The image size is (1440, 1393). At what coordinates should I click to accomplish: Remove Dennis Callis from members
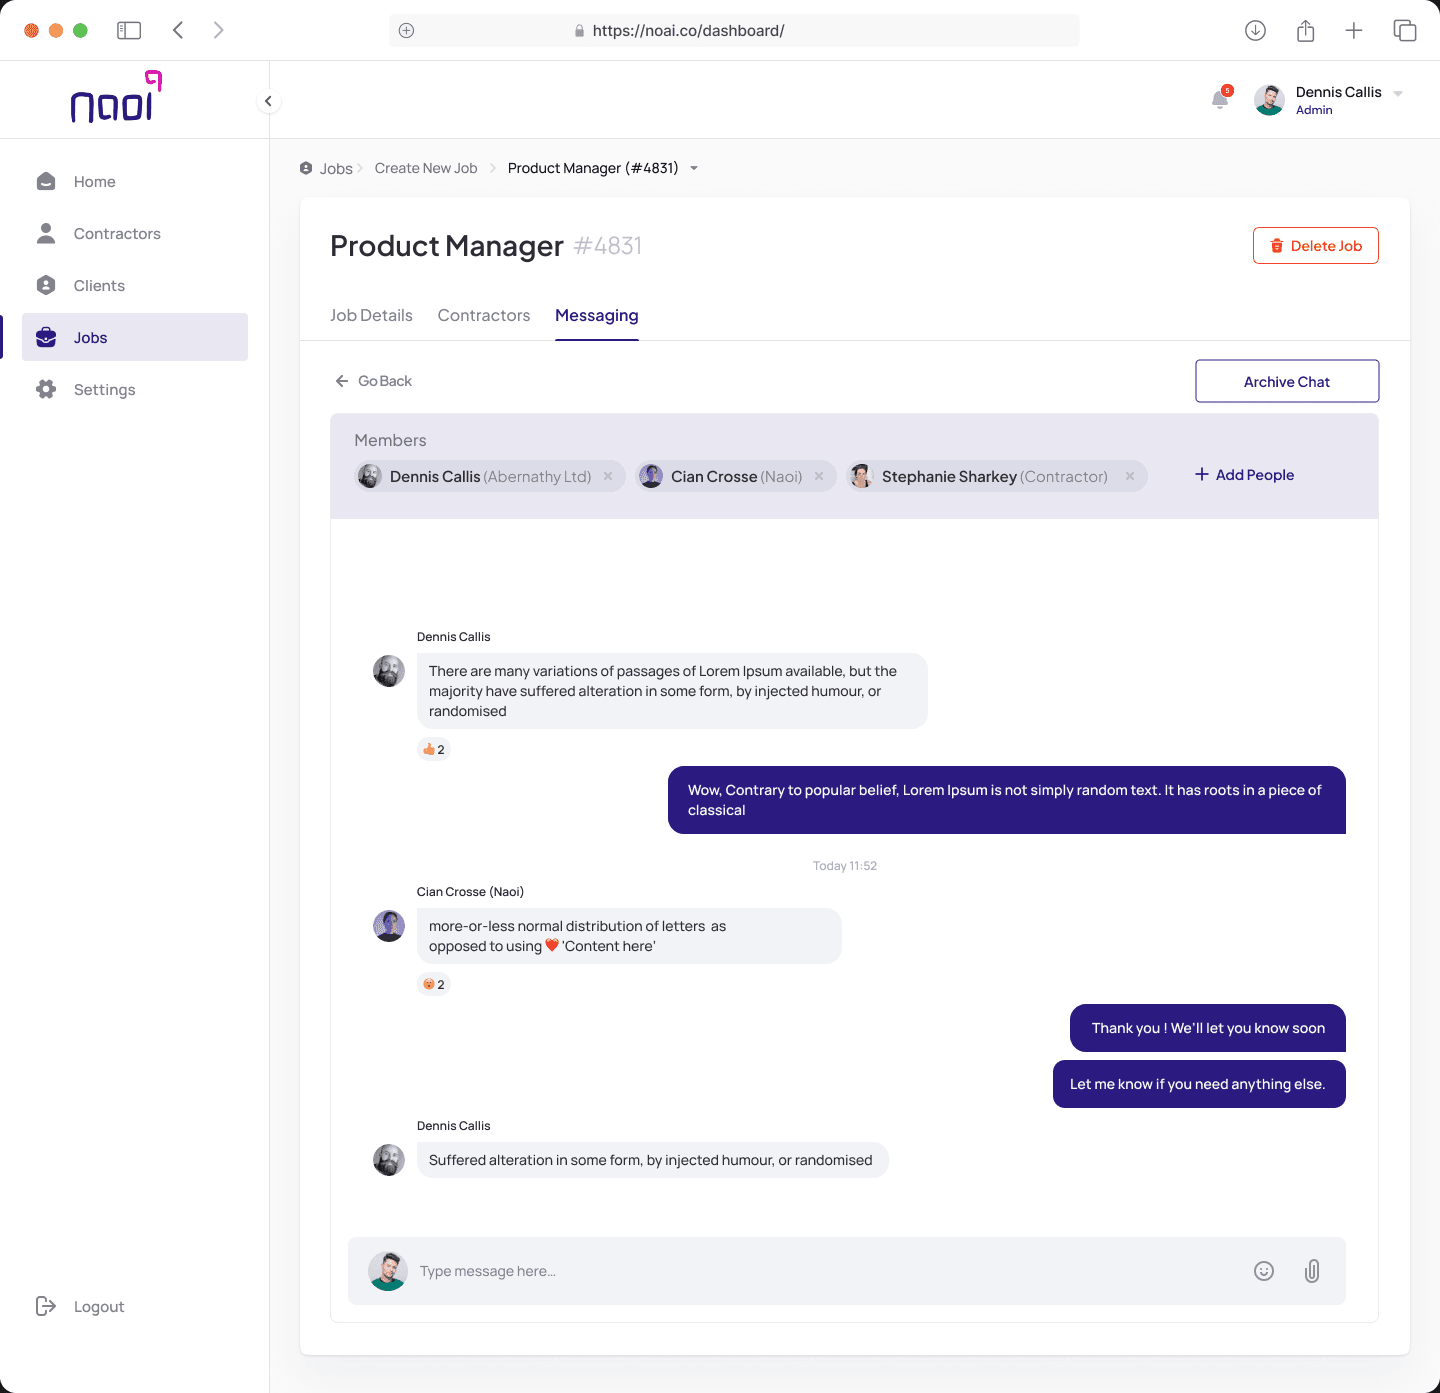pyautogui.click(x=608, y=476)
